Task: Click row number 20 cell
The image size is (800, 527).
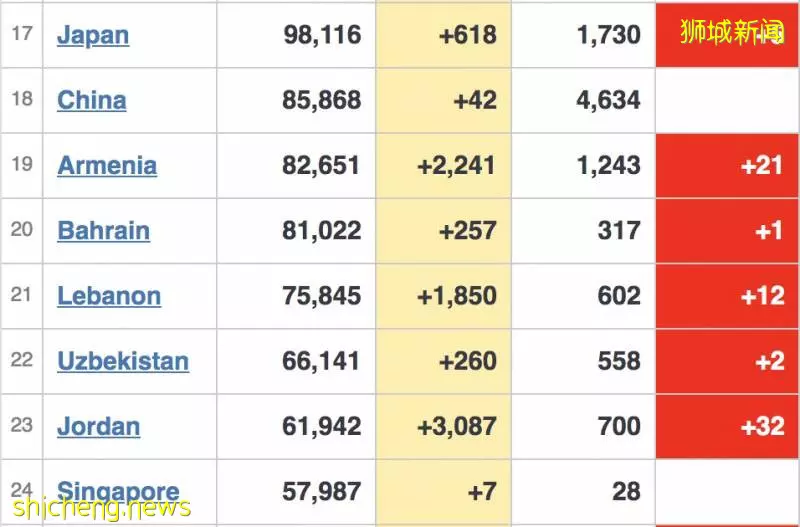Action: pos(22,231)
